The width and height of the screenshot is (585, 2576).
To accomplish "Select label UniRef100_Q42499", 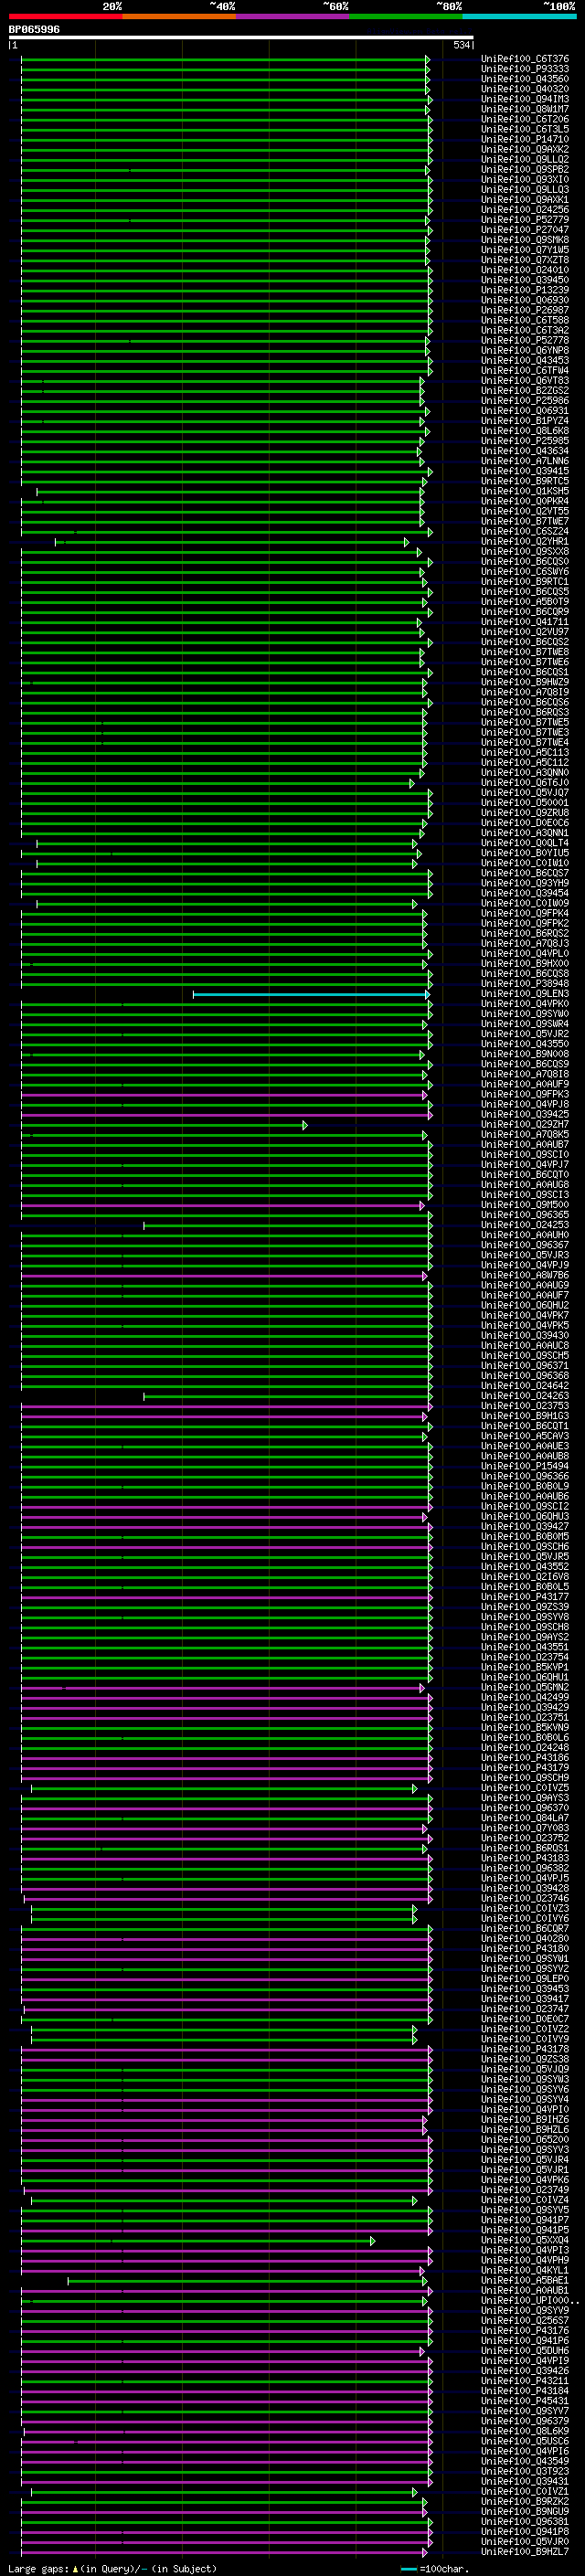I will pyautogui.click(x=524, y=1698).
